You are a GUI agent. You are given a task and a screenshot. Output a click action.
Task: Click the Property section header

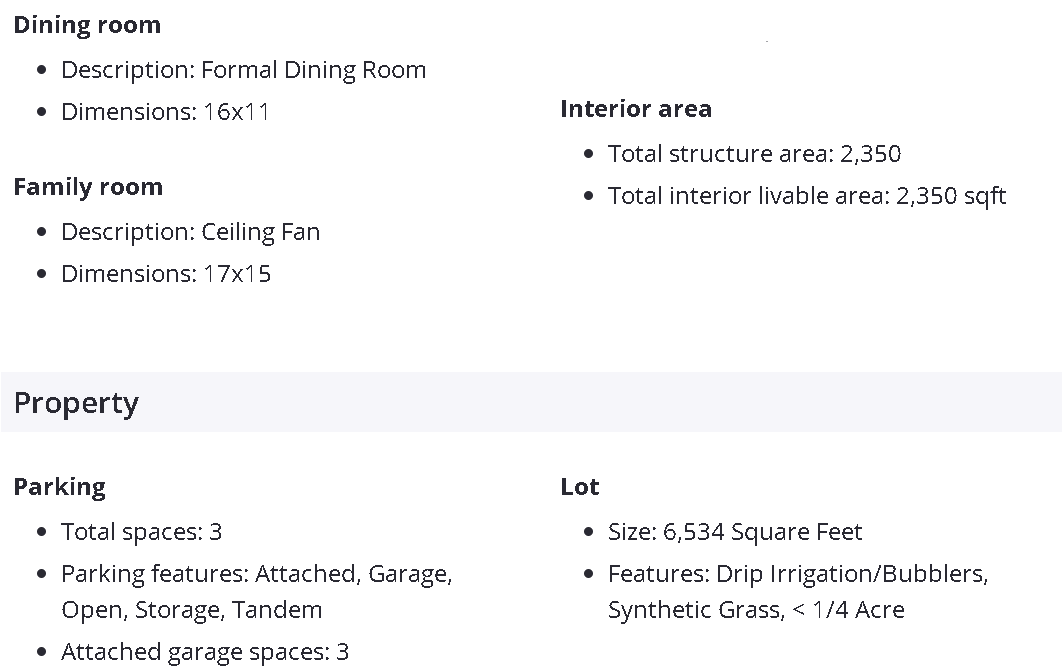pyautogui.click(x=76, y=403)
